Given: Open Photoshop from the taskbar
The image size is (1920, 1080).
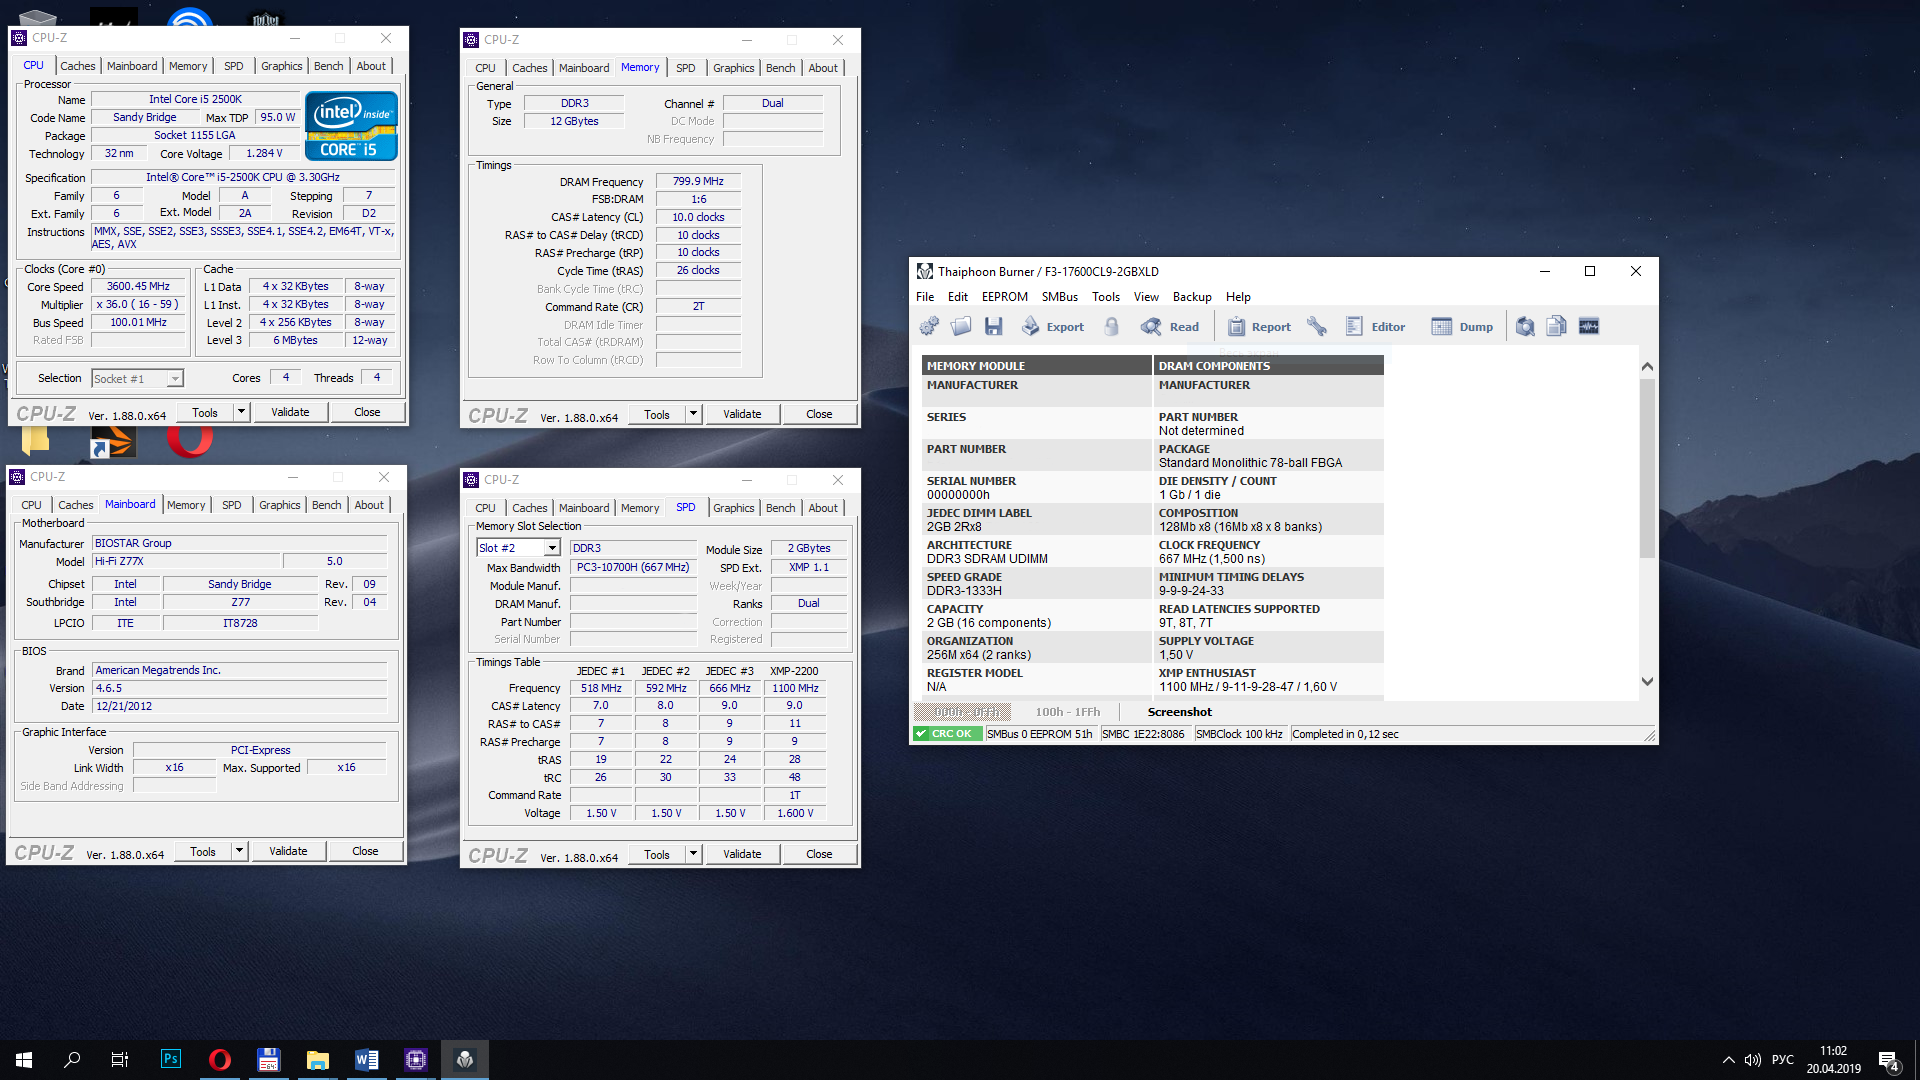Looking at the screenshot, I should click(x=171, y=1059).
